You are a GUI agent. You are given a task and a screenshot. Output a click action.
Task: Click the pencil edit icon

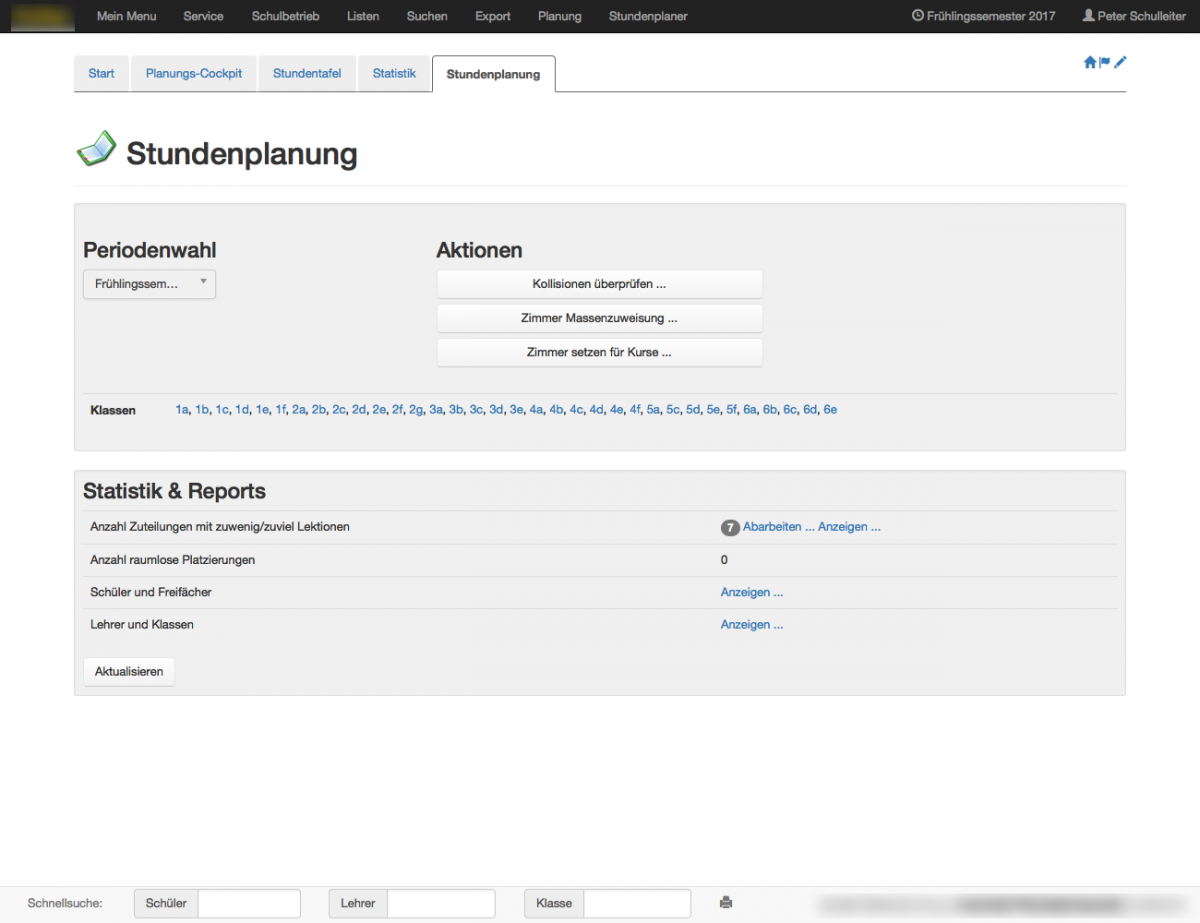pyautogui.click(x=1120, y=62)
